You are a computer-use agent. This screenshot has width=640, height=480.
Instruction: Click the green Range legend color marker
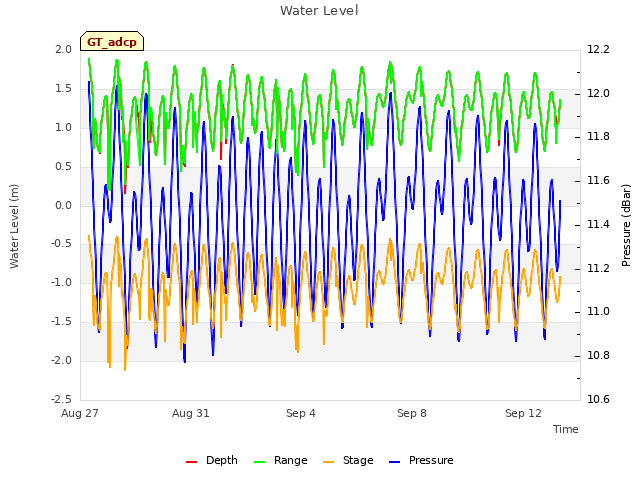coord(260,462)
